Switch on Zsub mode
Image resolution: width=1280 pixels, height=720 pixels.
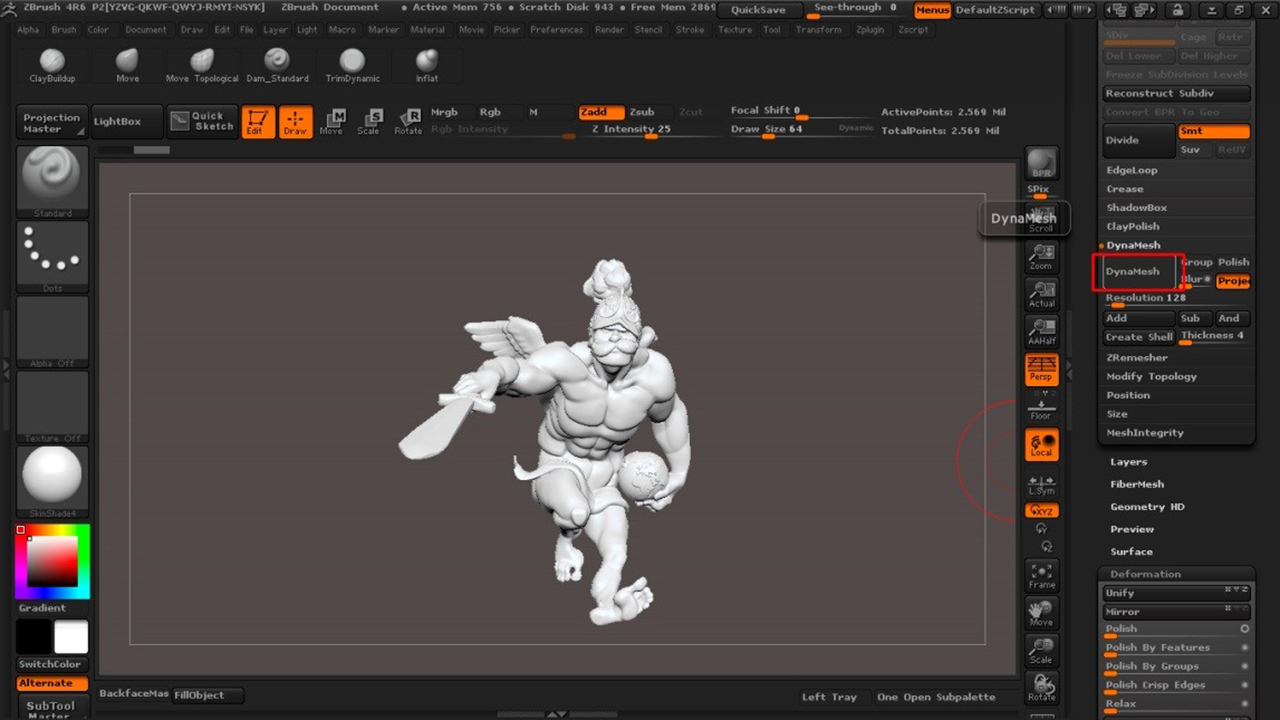pyautogui.click(x=642, y=112)
